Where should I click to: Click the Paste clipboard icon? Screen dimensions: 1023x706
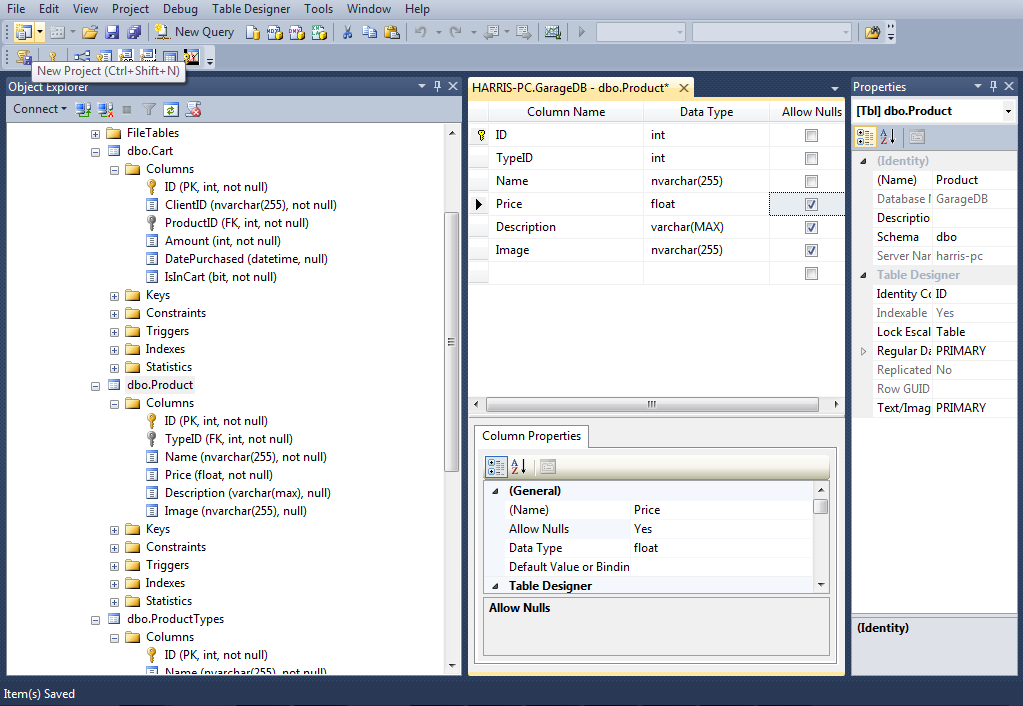391,32
